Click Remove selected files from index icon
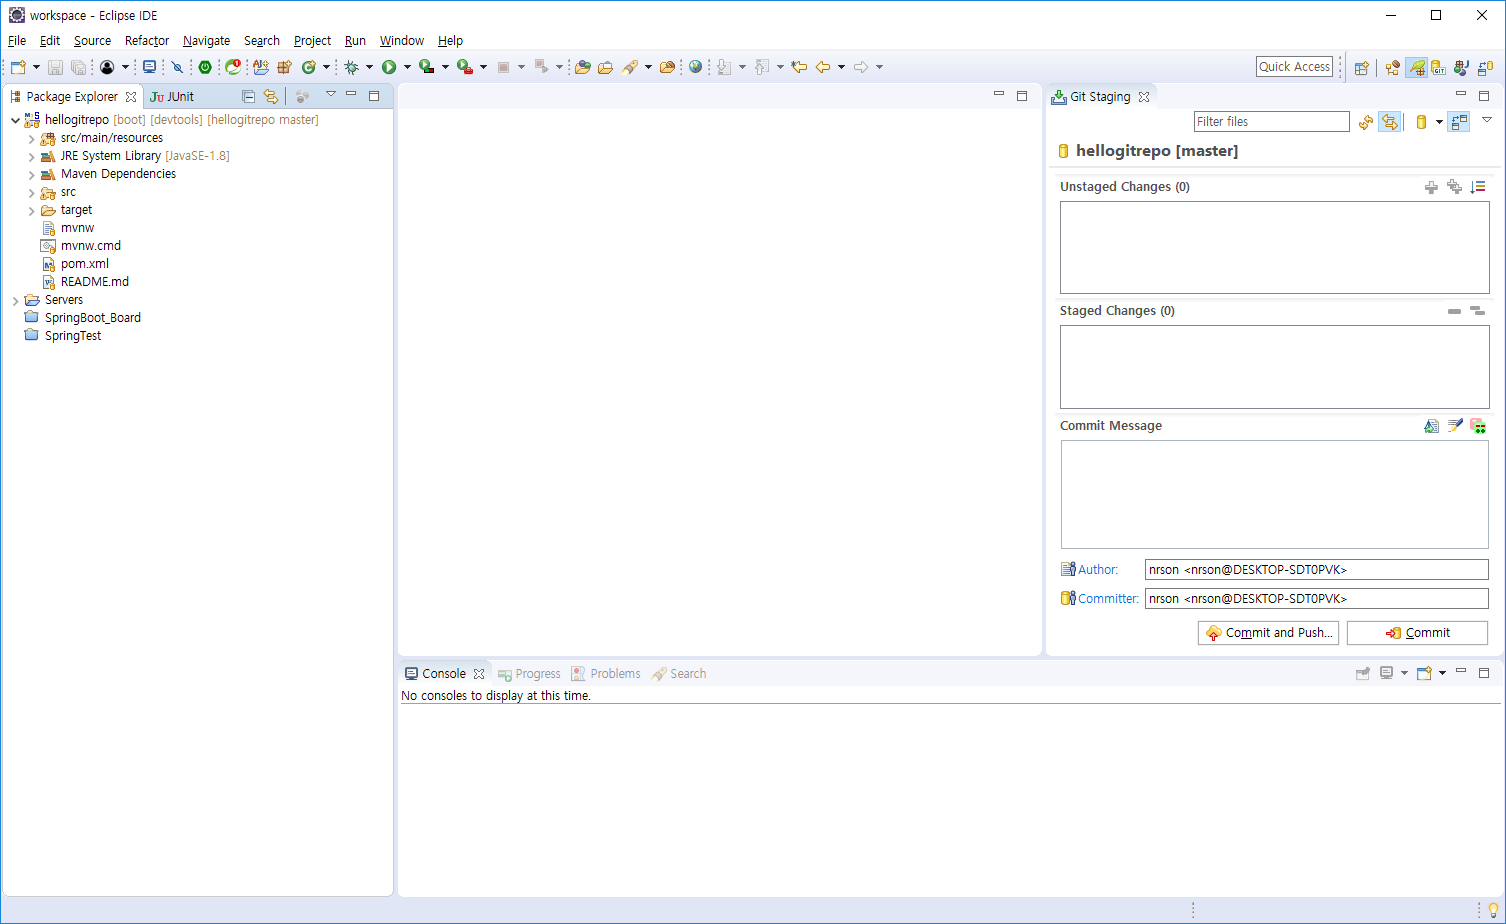This screenshot has width=1506, height=924. (x=1454, y=311)
